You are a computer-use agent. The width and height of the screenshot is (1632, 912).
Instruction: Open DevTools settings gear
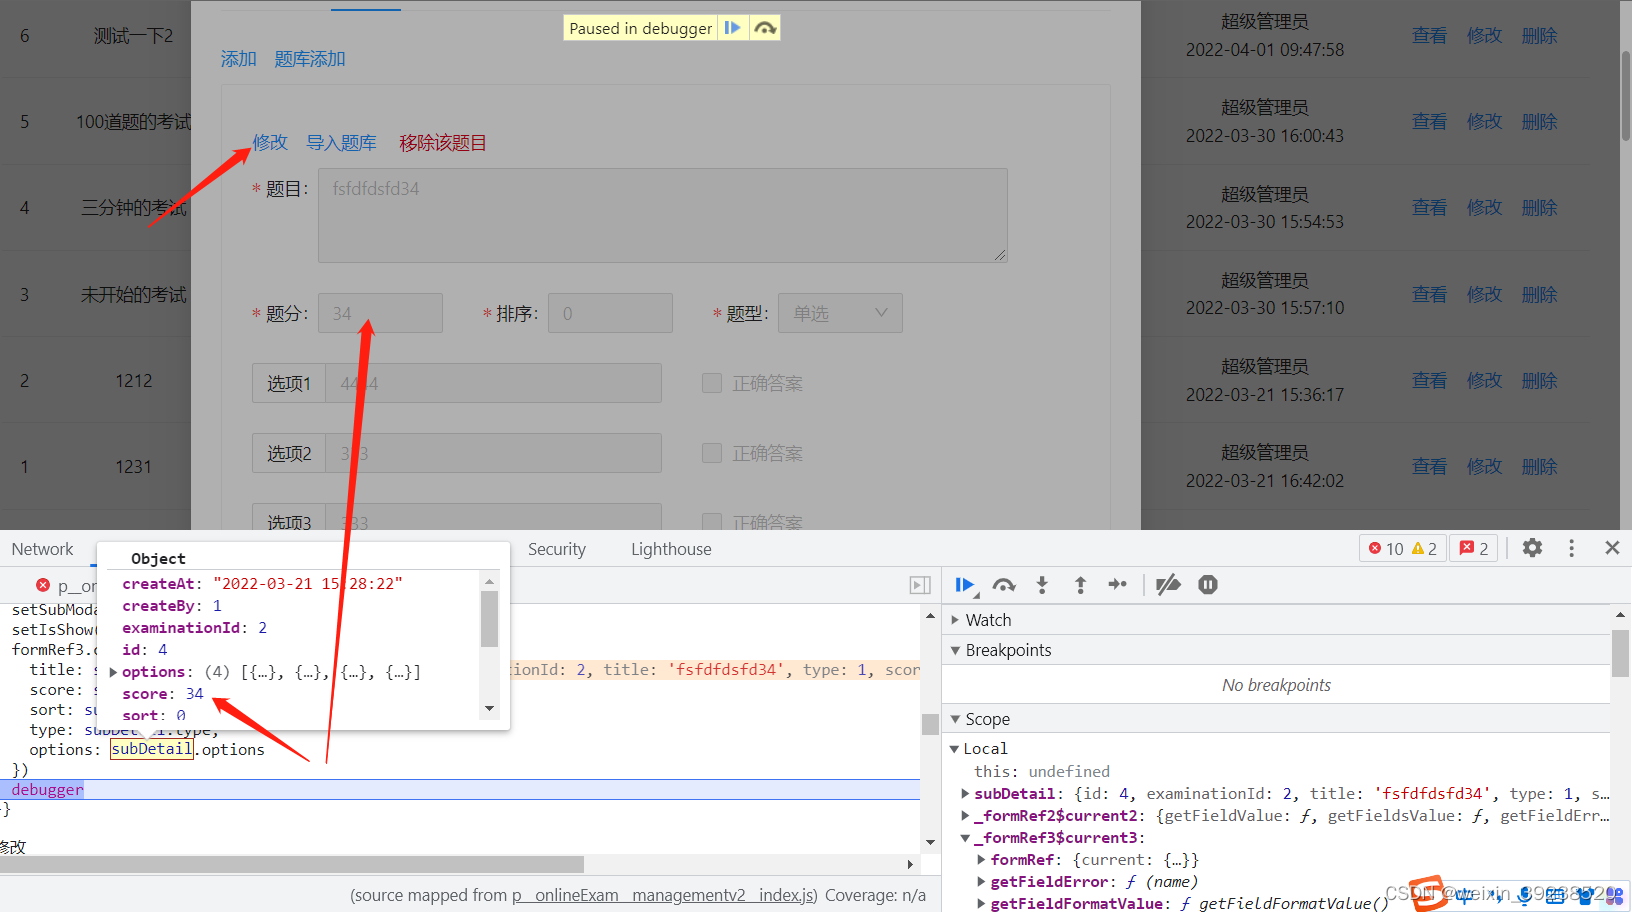point(1532,548)
